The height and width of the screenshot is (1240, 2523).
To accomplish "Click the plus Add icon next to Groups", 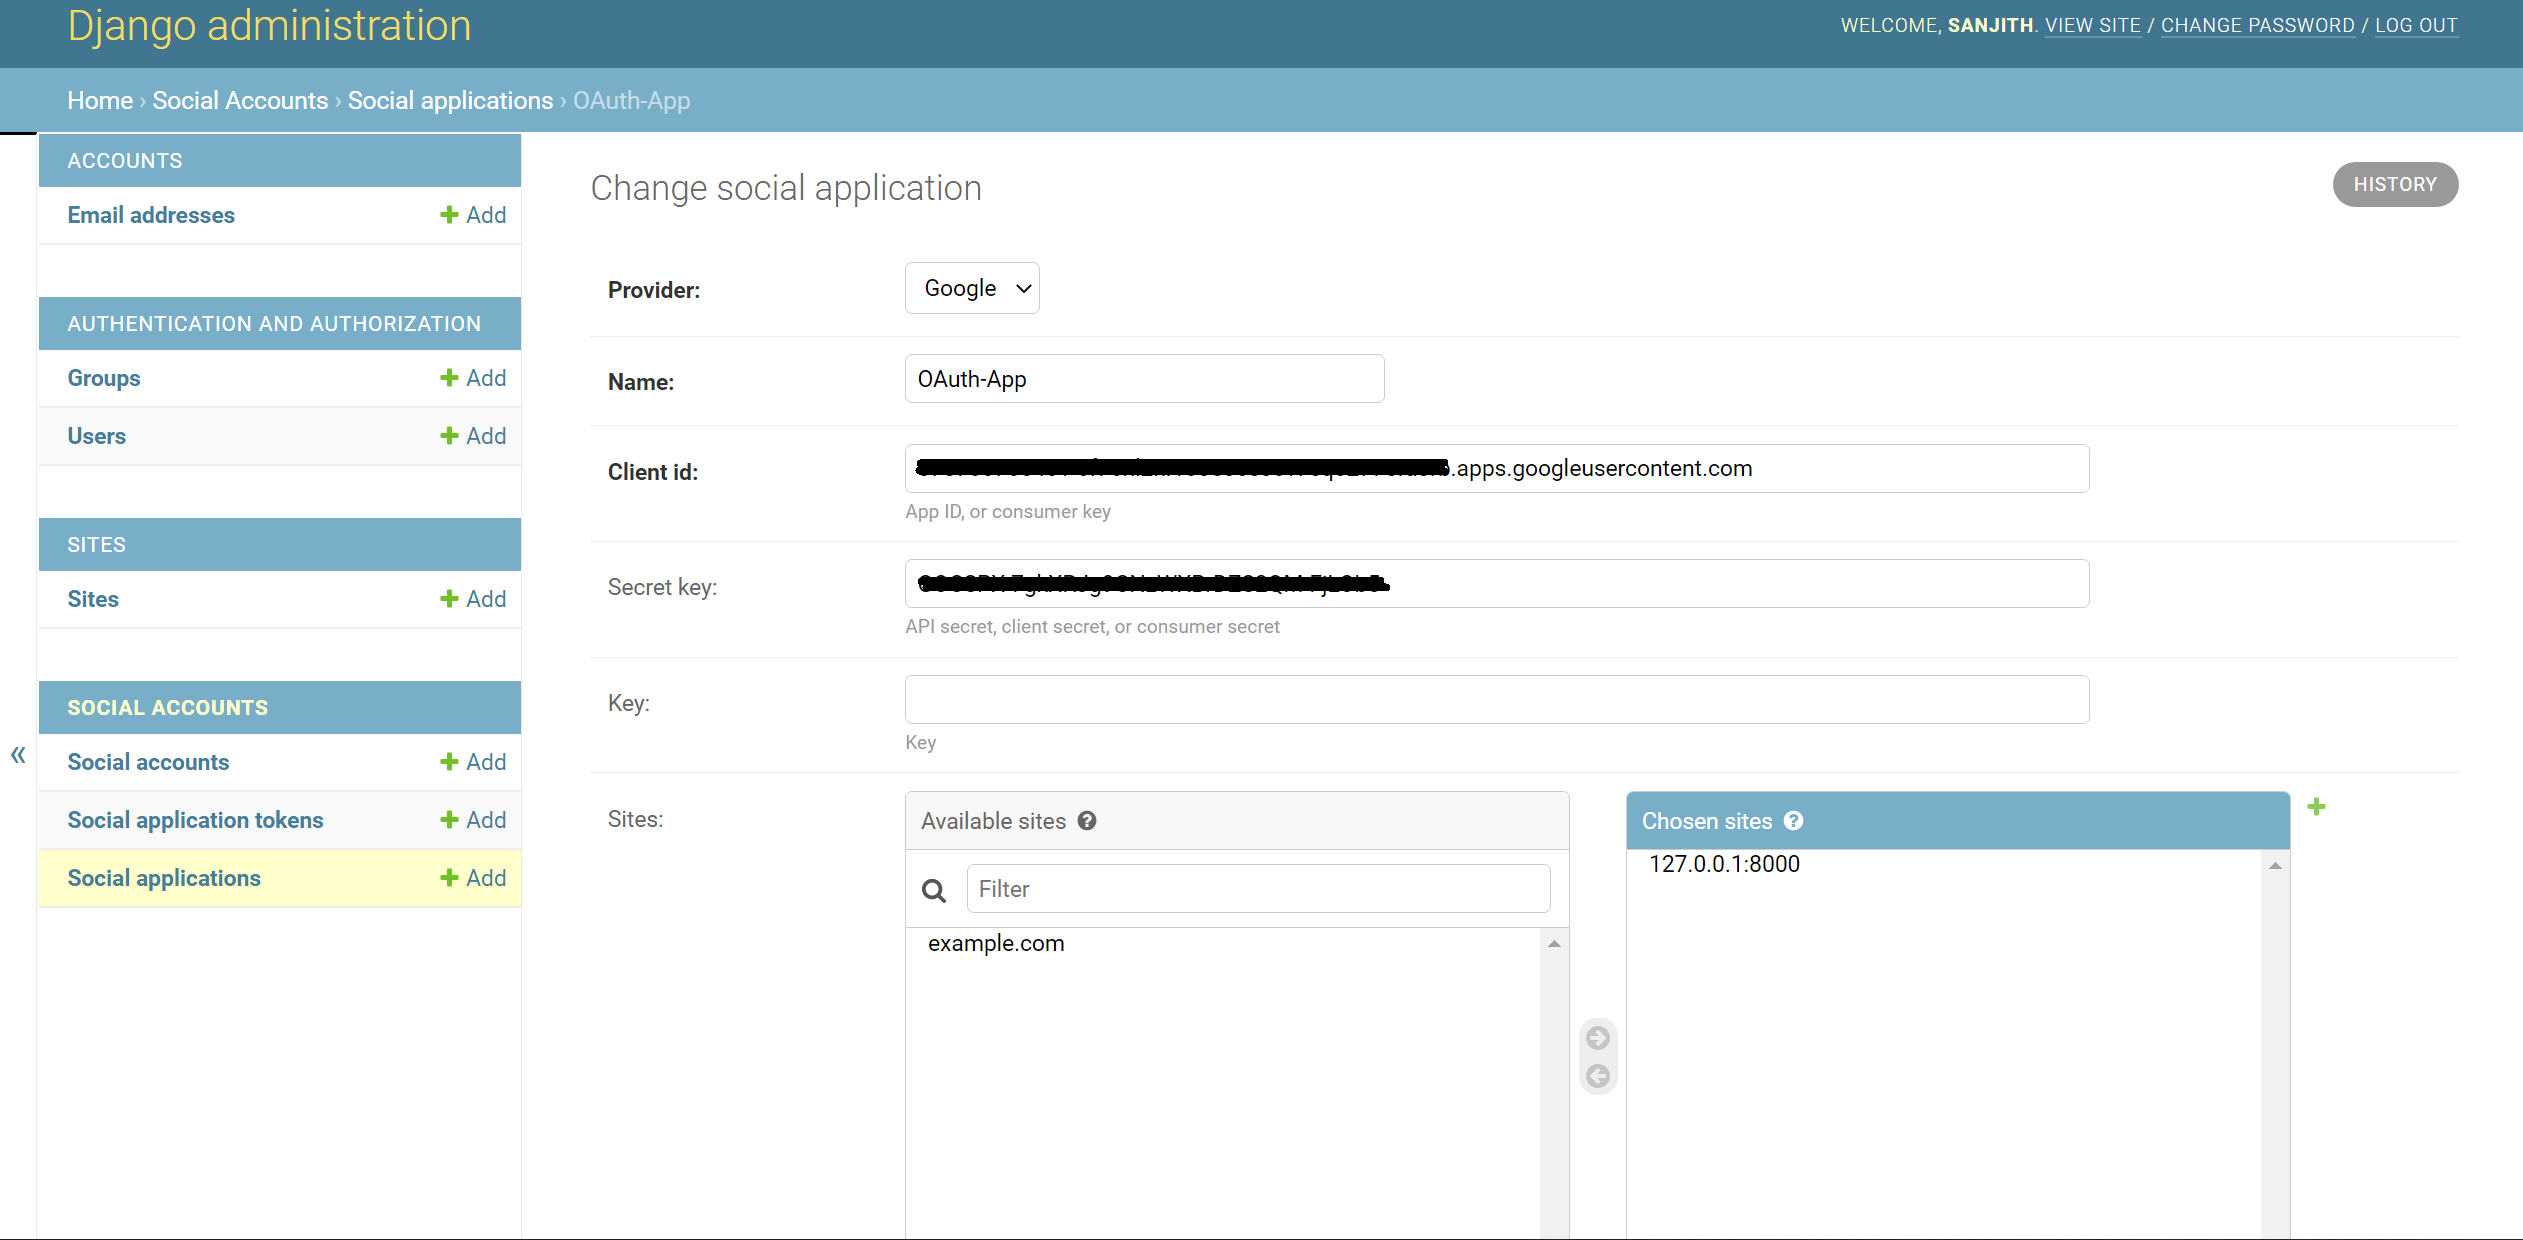I will tap(449, 378).
